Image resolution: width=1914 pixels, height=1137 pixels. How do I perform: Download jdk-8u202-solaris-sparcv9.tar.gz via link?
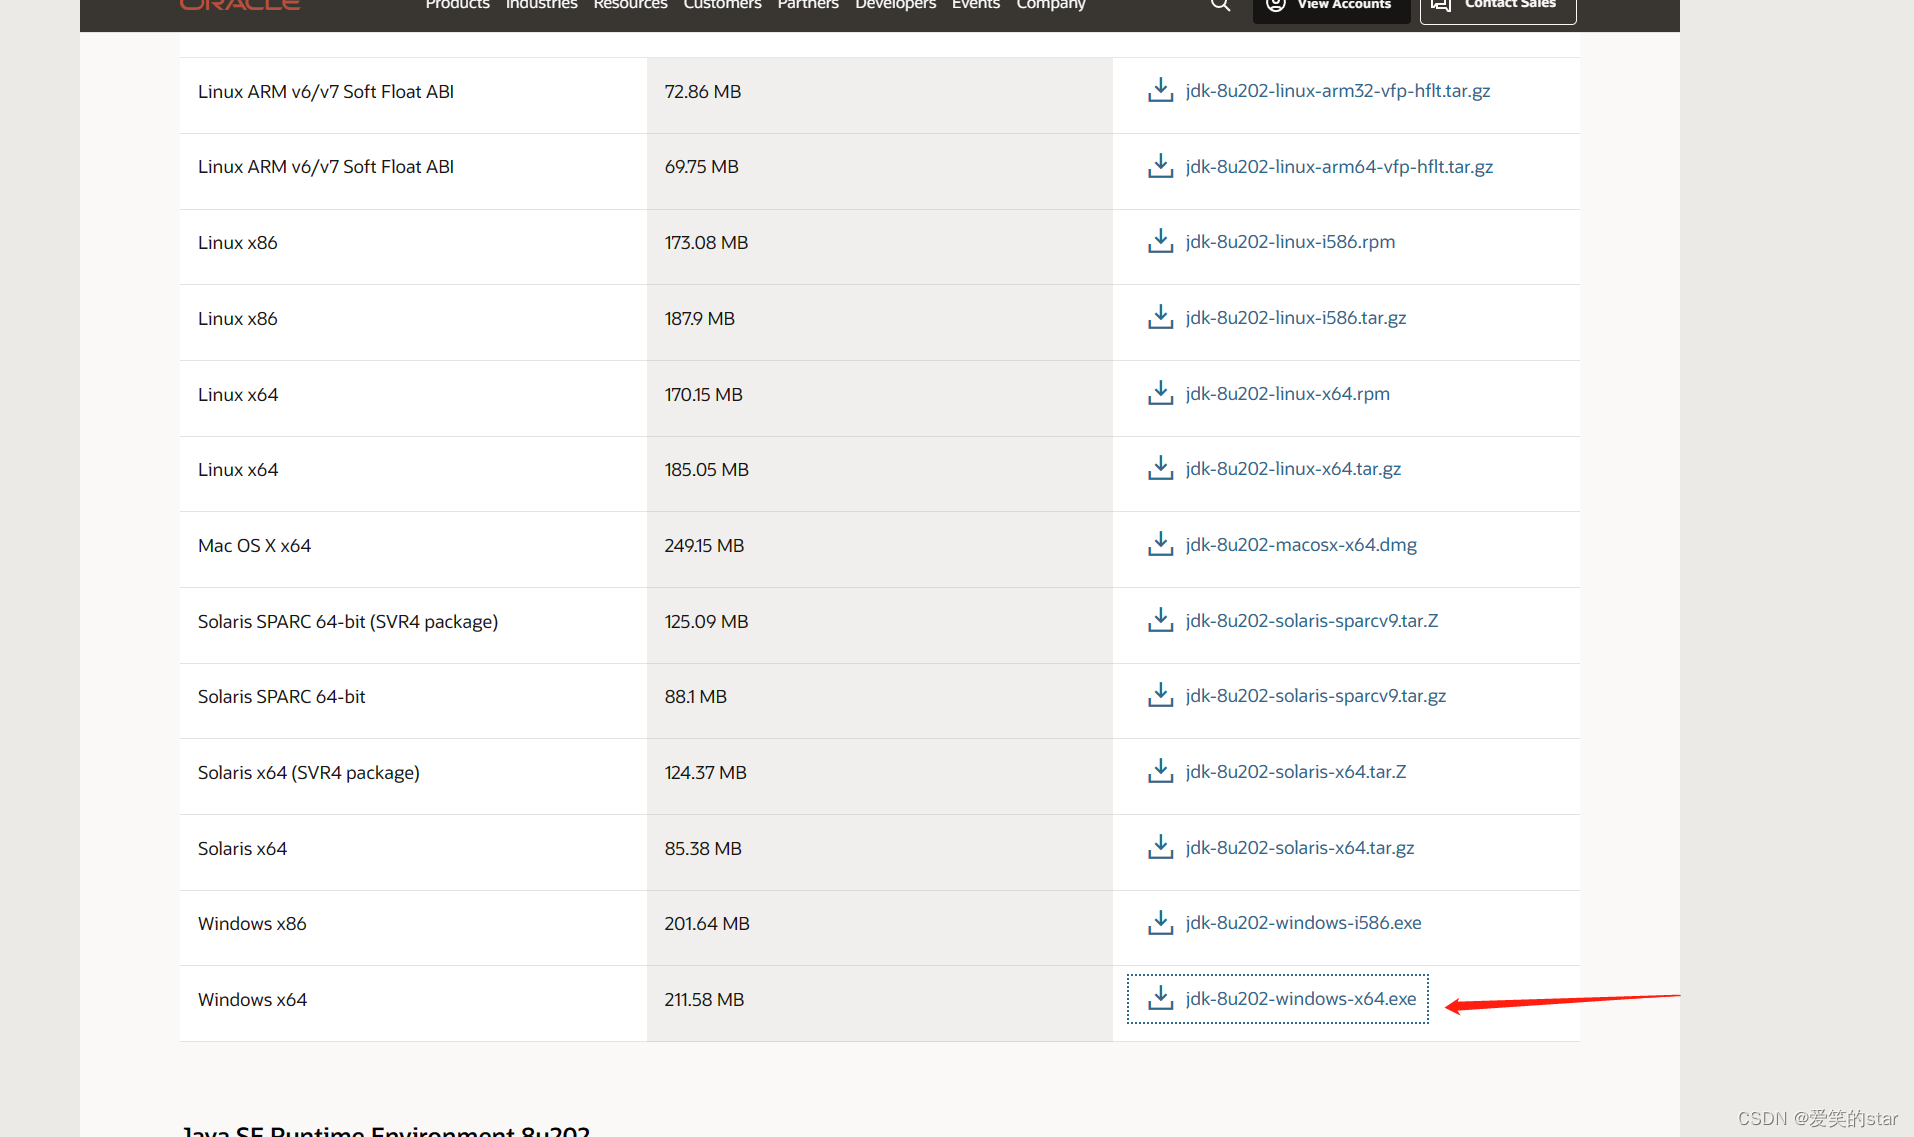tap(1316, 695)
